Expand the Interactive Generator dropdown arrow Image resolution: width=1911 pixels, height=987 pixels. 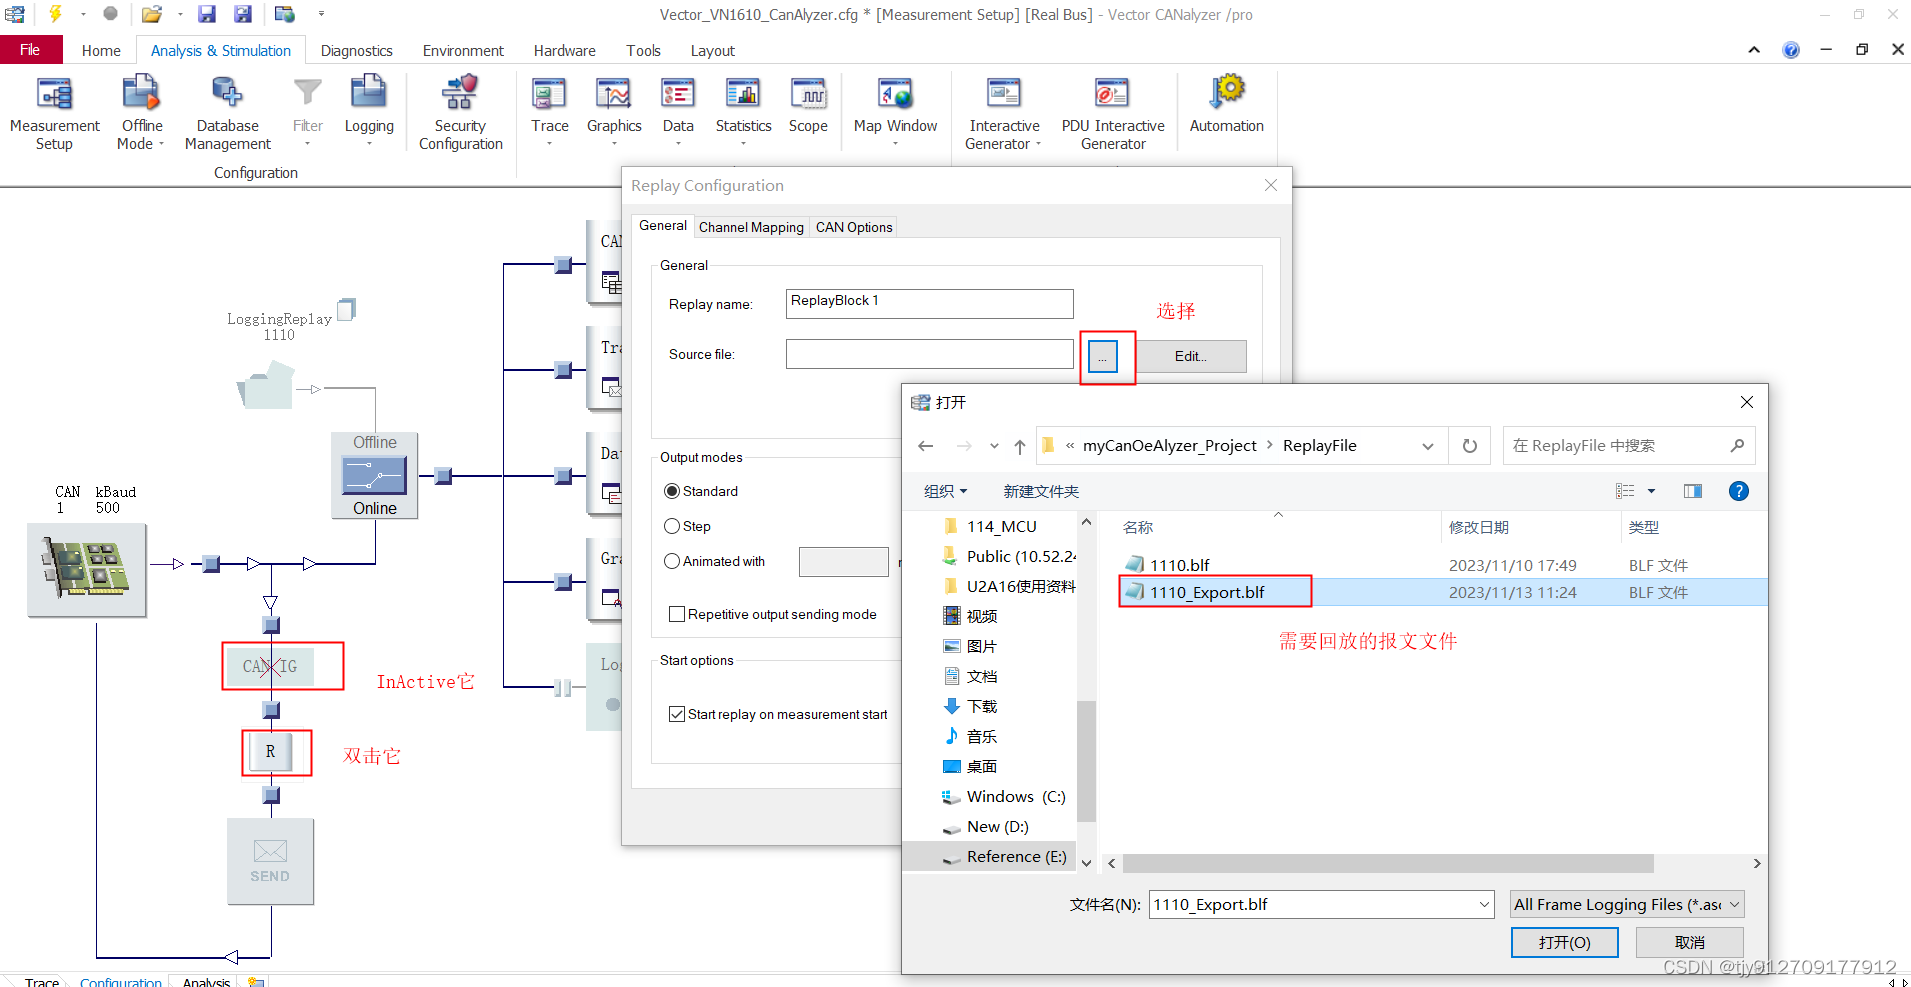tap(1038, 144)
